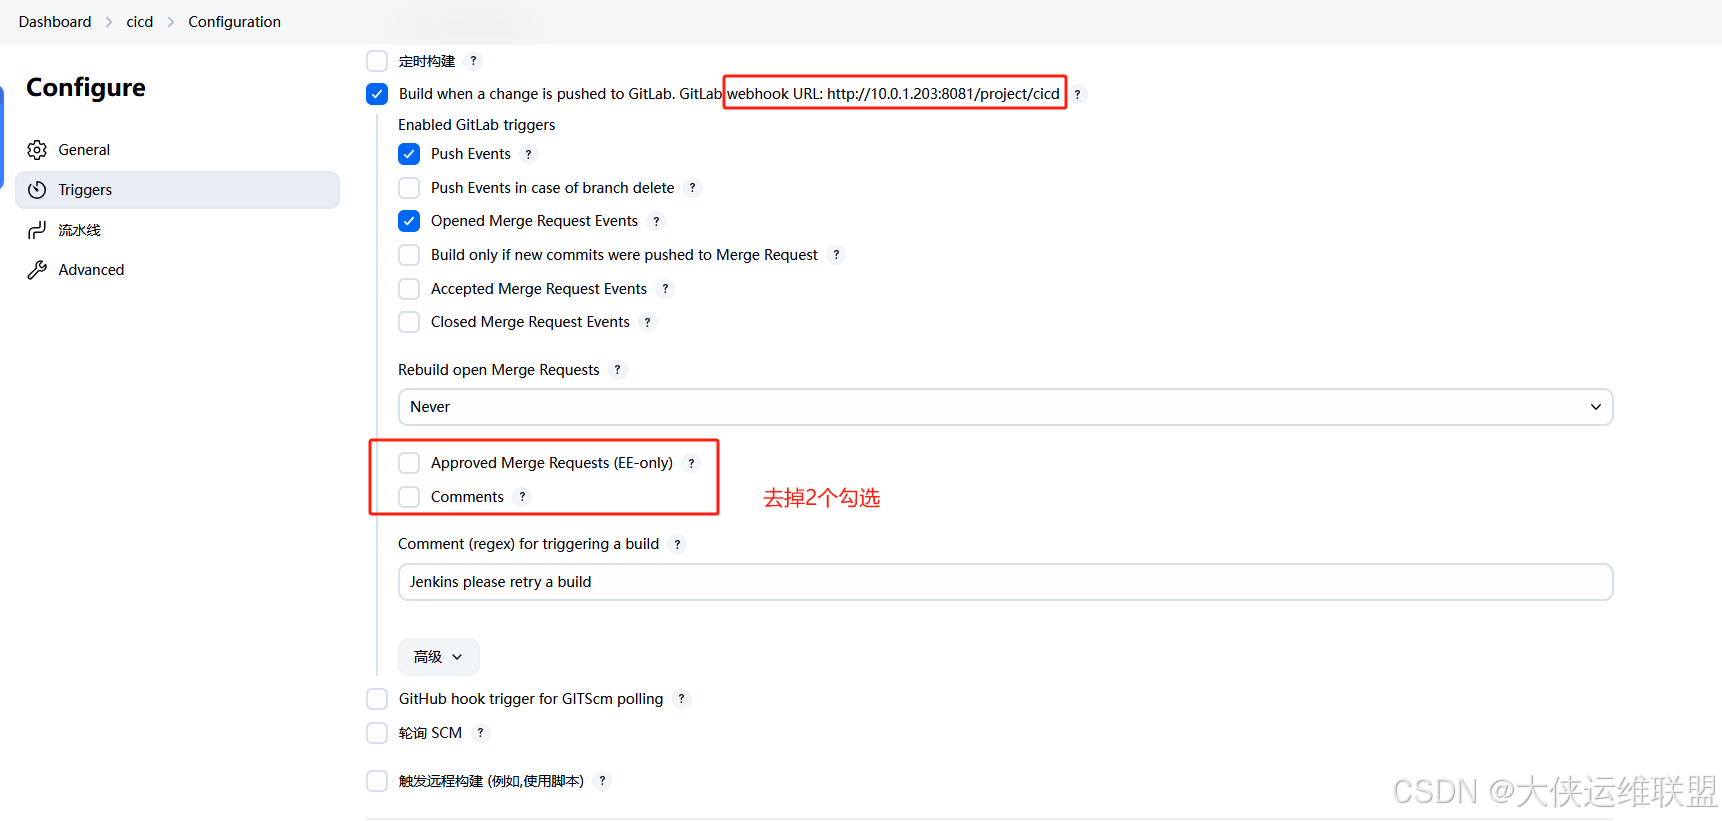Image resolution: width=1722 pixels, height=821 pixels.
Task: Open Dashboard breadcrumb link
Action: pos(55,22)
